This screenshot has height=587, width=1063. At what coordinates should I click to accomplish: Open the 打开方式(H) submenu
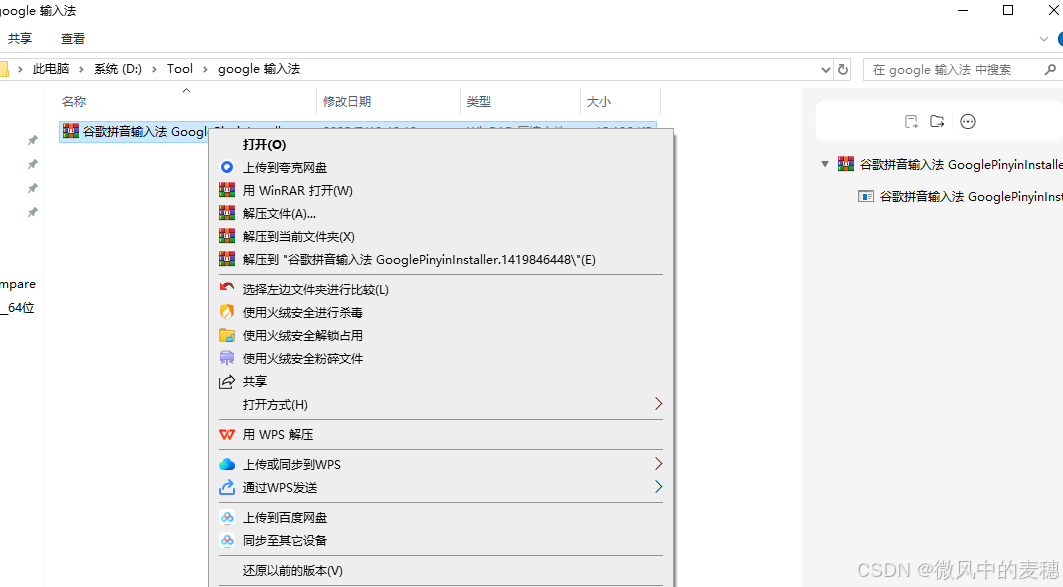pyautogui.click(x=275, y=405)
